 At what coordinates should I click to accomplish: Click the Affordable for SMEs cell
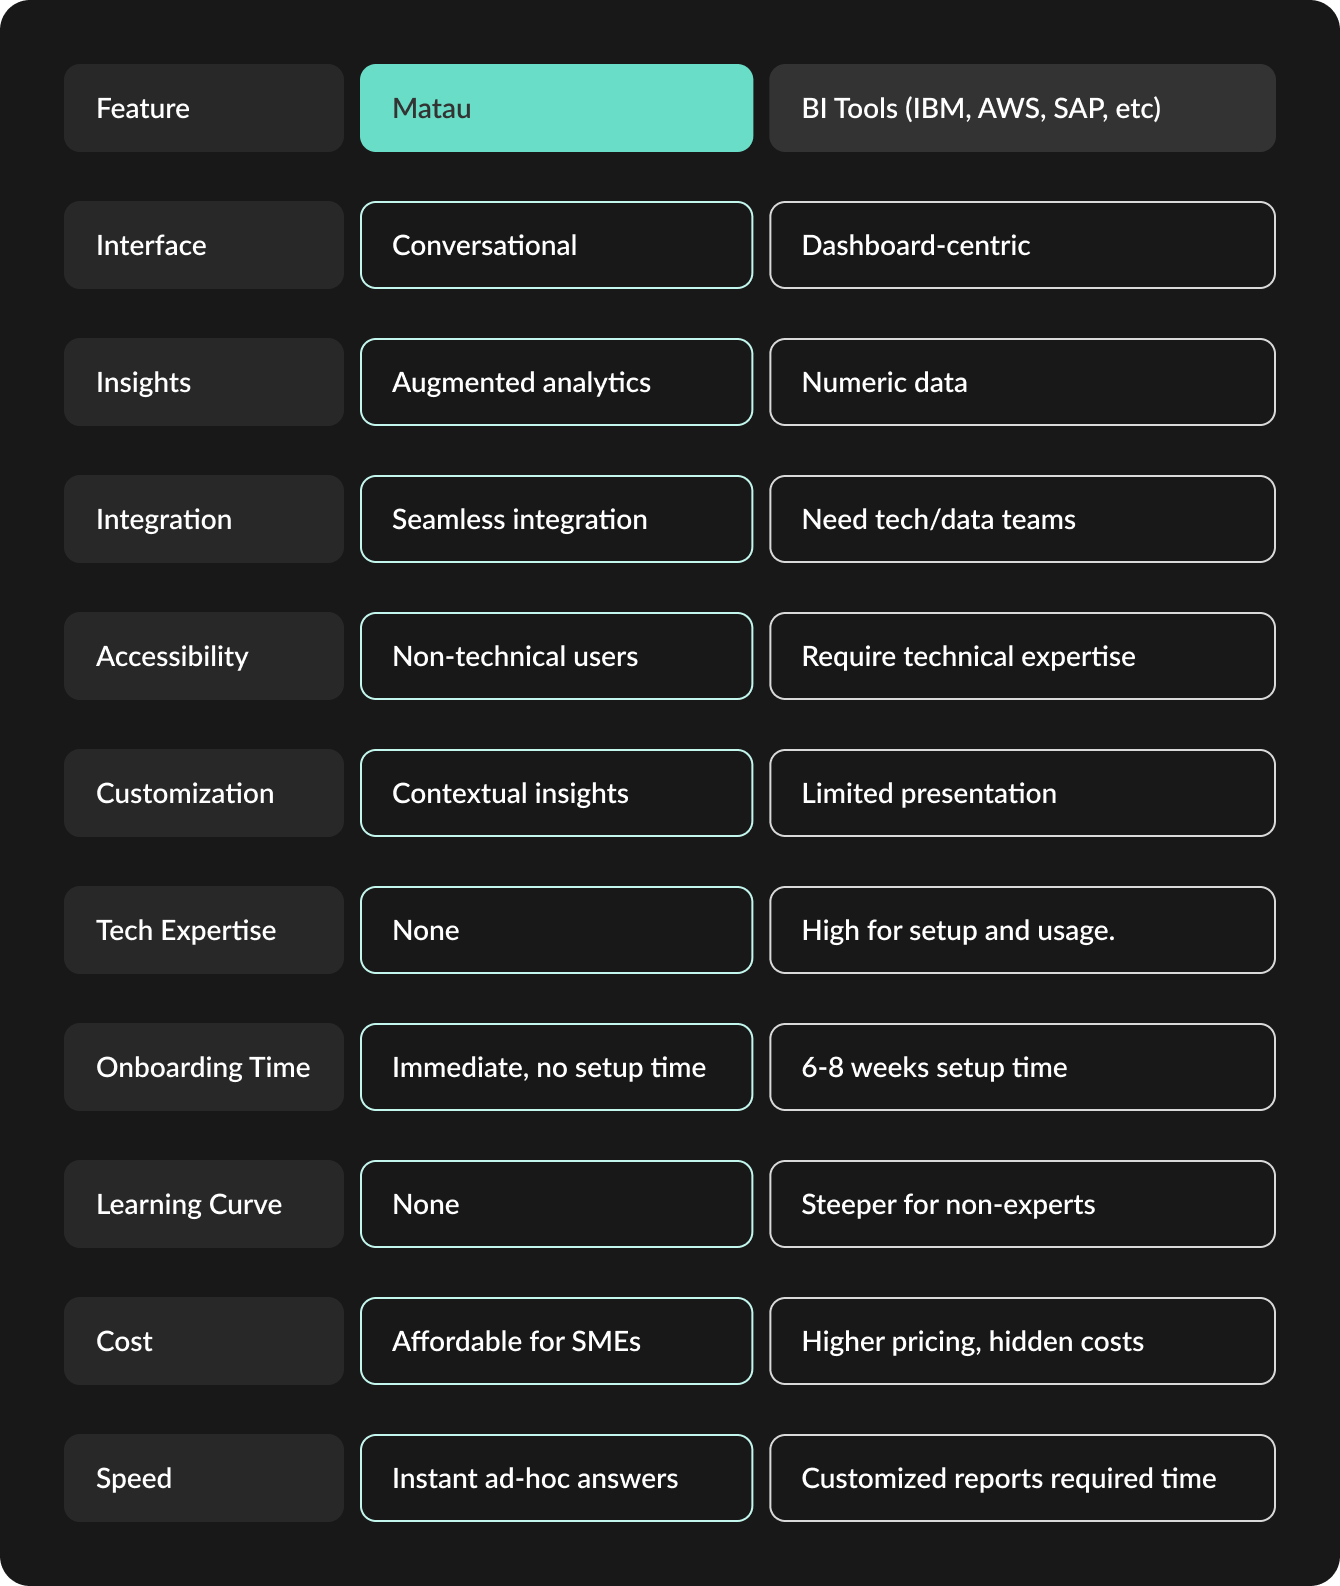pyautogui.click(x=556, y=1341)
